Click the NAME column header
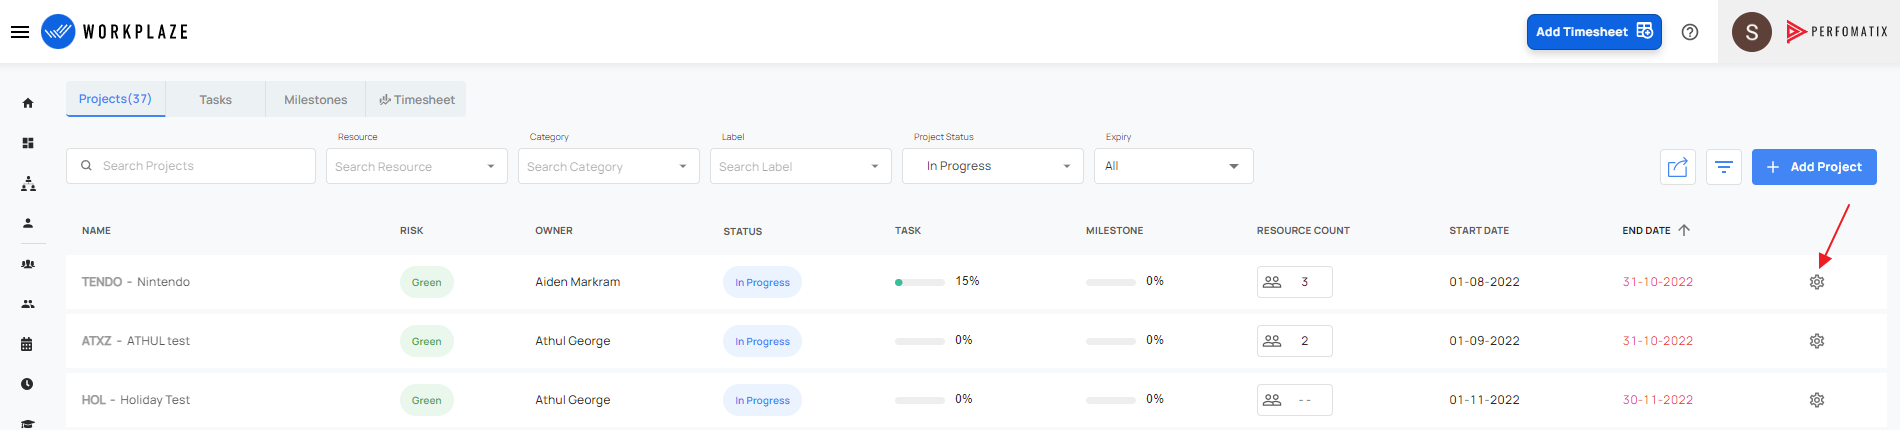Screen dimensions: 1900x430 [96, 231]
